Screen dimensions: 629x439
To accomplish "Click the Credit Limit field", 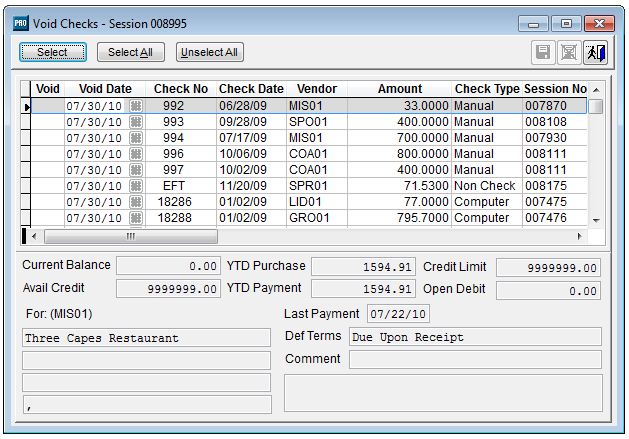I will point(548,268).
